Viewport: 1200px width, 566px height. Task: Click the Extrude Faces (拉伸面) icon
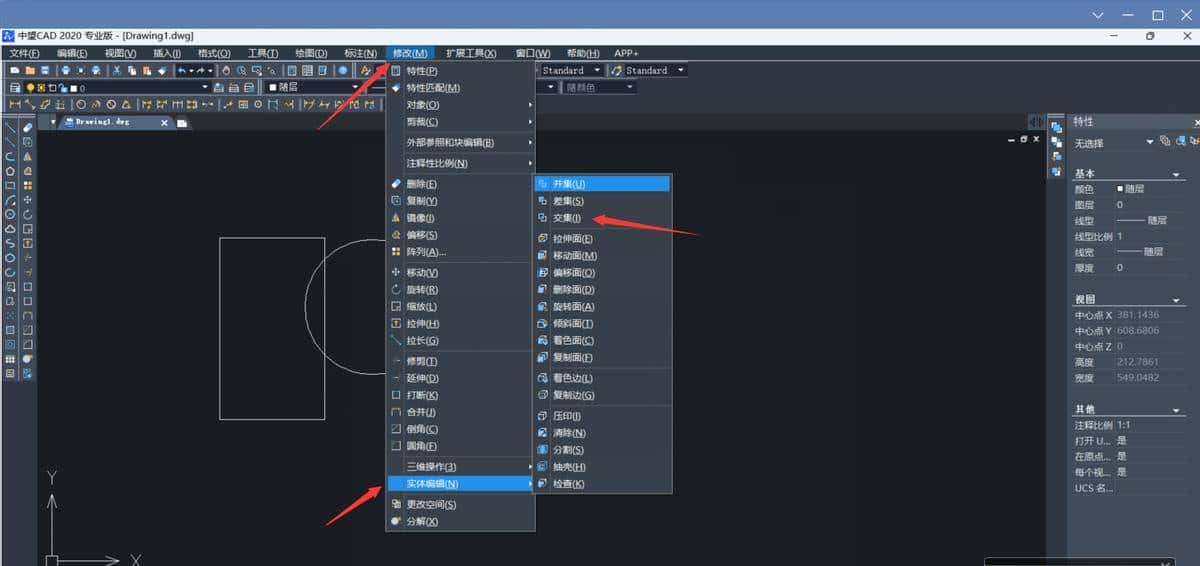(x=542, y=239)
